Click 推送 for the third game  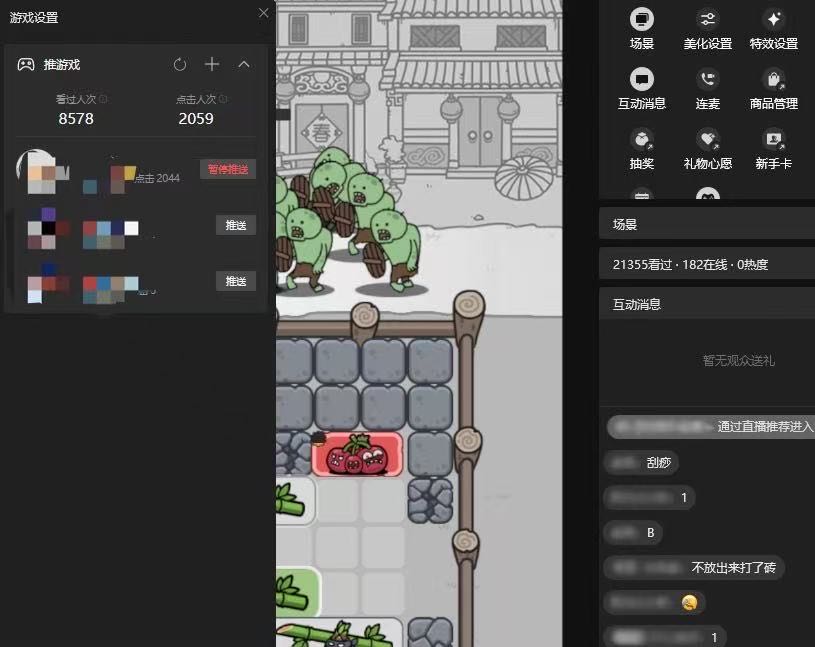coord(235,282)
